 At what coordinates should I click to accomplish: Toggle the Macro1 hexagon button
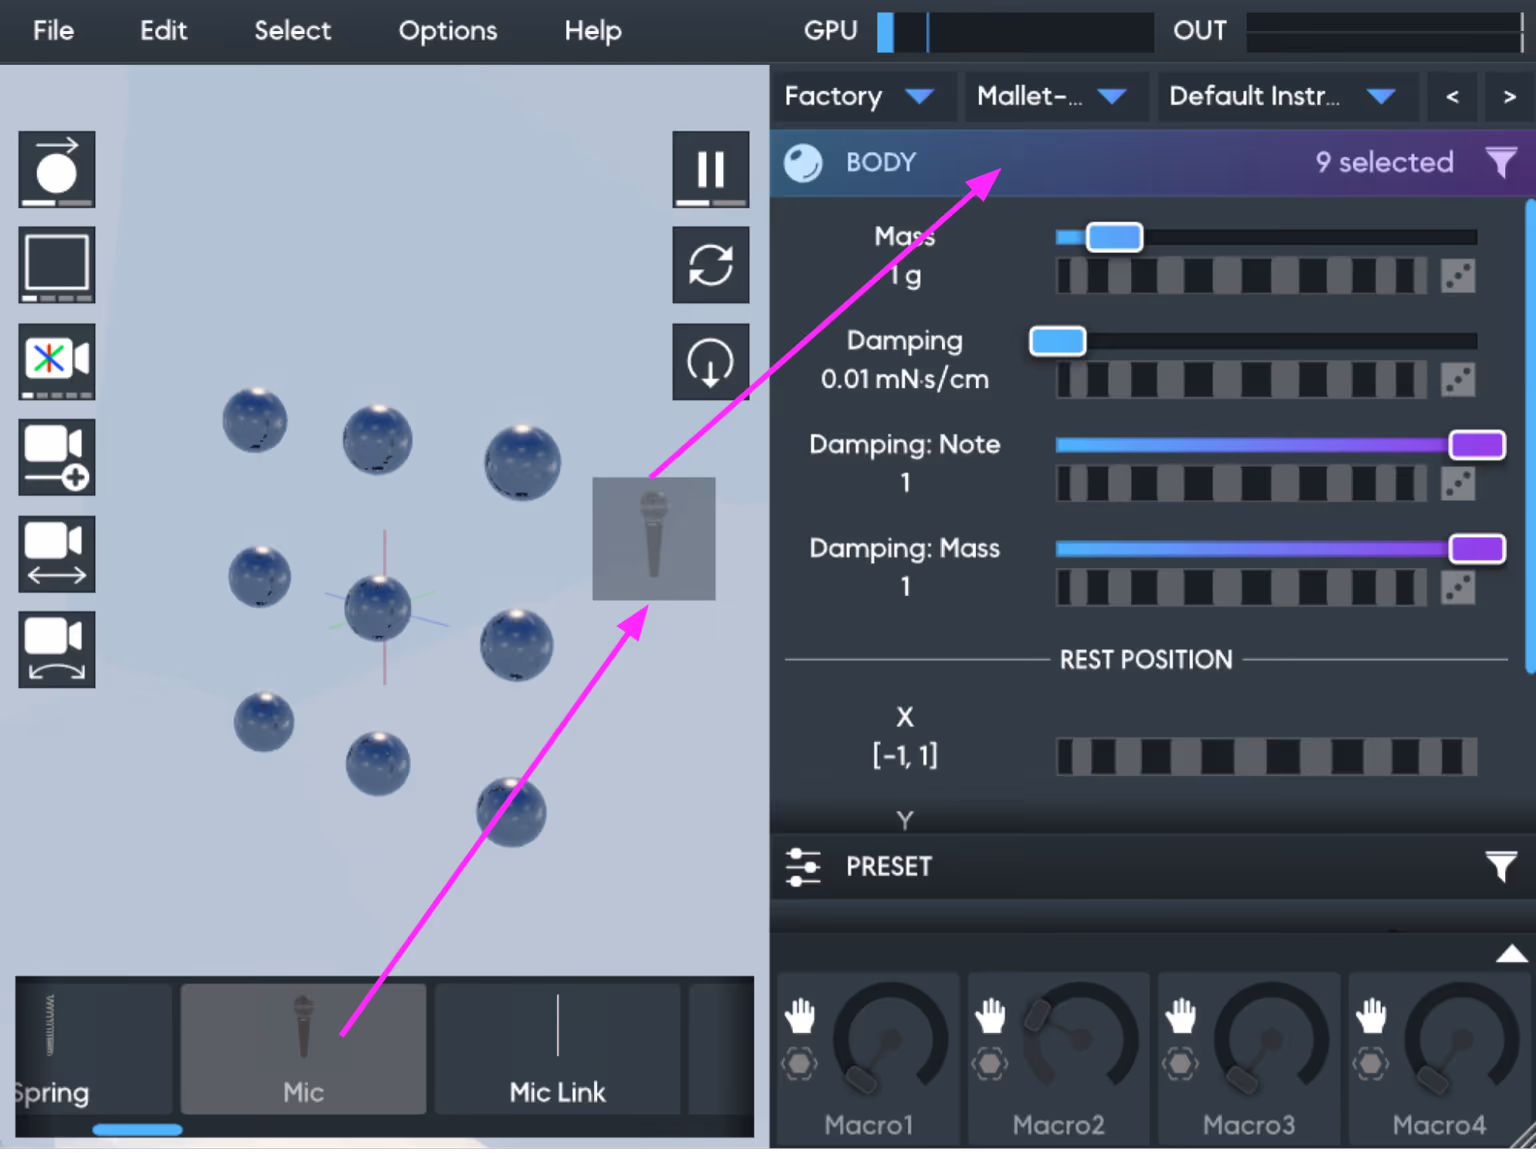click(x=799, y=1063)
